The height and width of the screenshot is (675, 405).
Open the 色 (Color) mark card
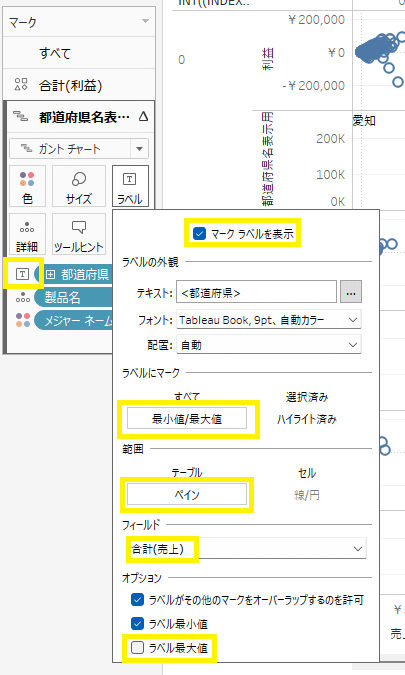click(x=27, y=186)
